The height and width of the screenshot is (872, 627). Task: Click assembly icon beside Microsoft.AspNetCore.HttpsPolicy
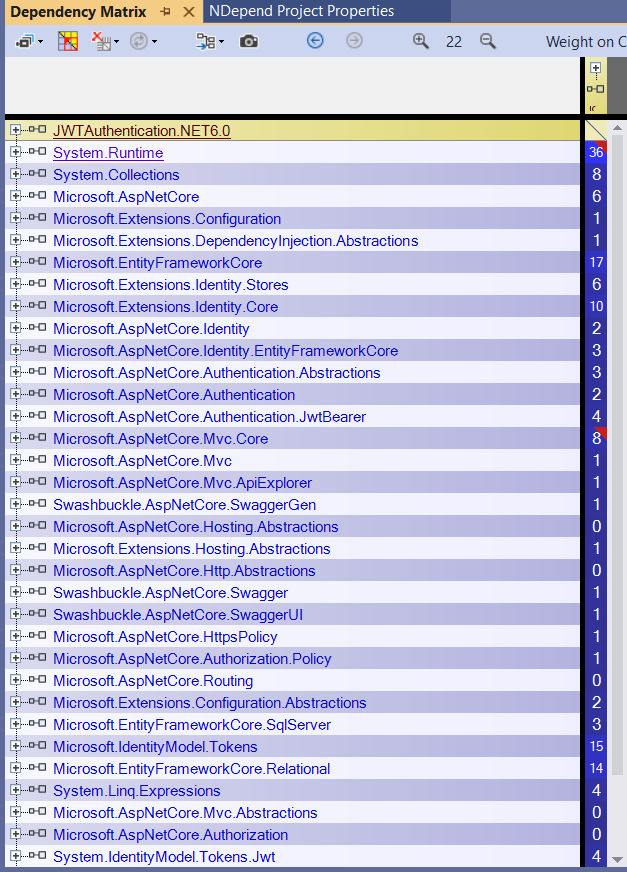point(37,636)
